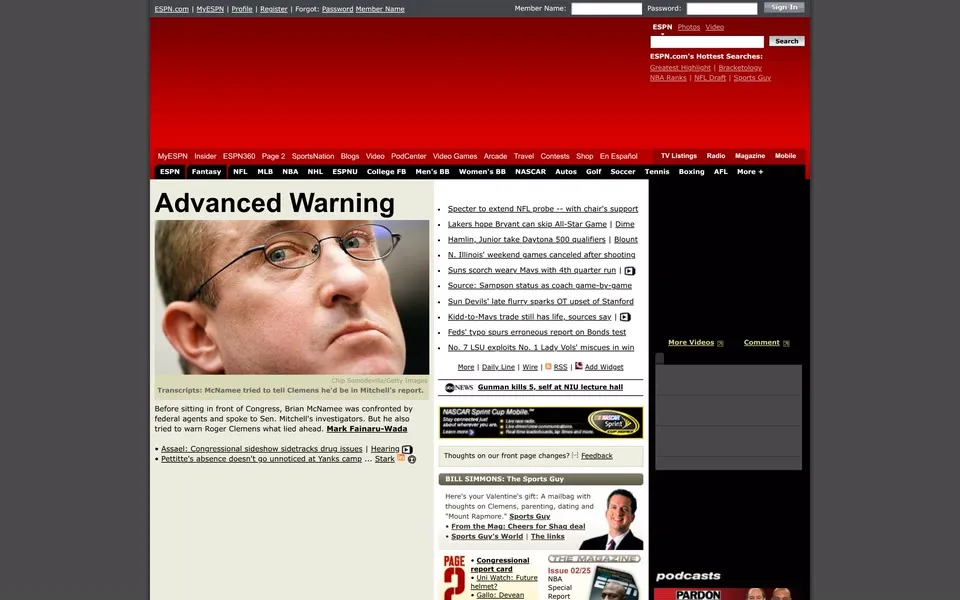This screenshot has width=960, height=600.
Task: Click The Magazine logo banner
Action: [594, 558]
